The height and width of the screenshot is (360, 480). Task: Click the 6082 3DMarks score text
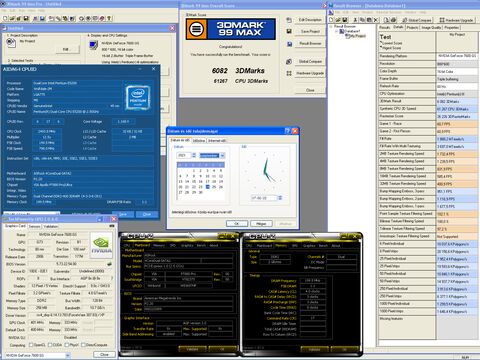238,71
